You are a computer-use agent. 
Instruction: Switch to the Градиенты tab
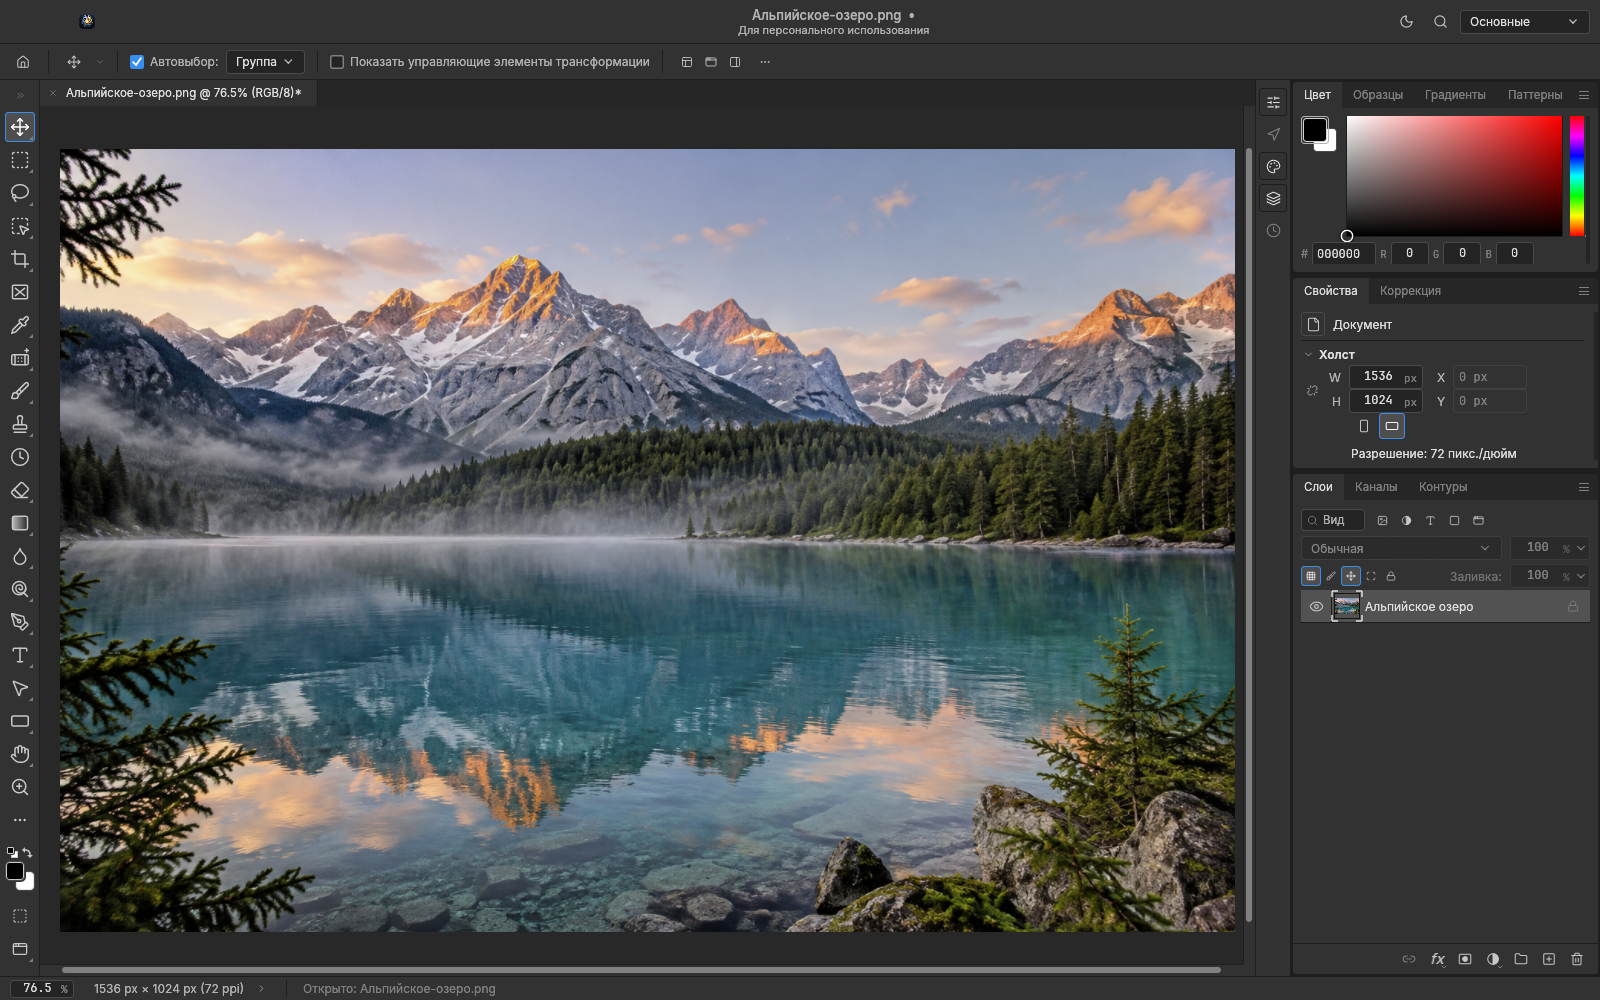coord(1455,95)
